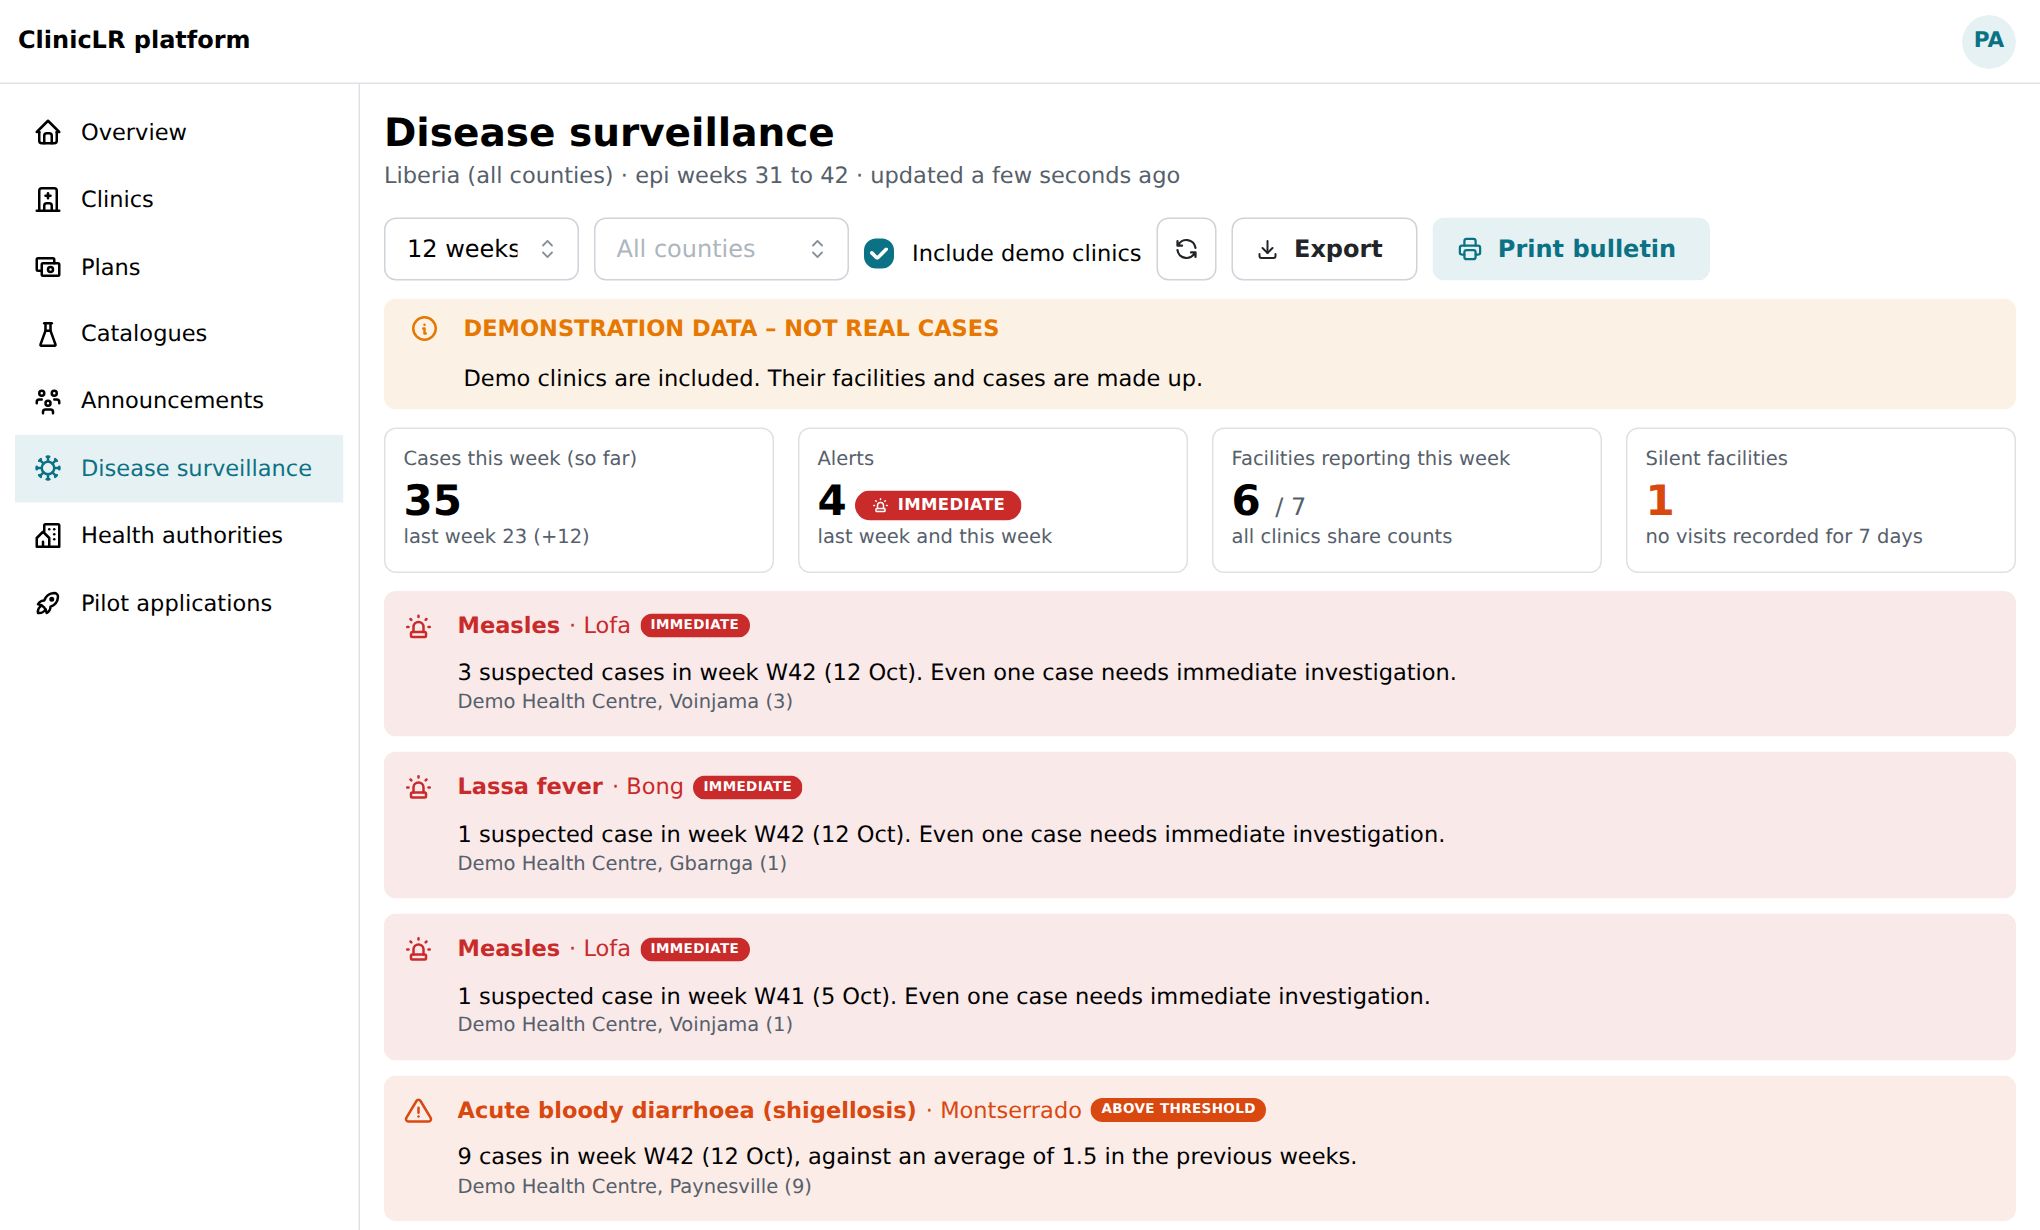
Task: Open Health authorities menu item
Action: (x=179, y=535)
